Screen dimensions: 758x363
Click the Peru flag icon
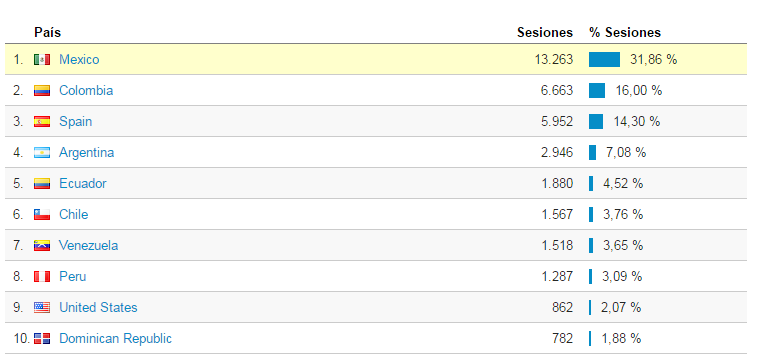point(42,276)
